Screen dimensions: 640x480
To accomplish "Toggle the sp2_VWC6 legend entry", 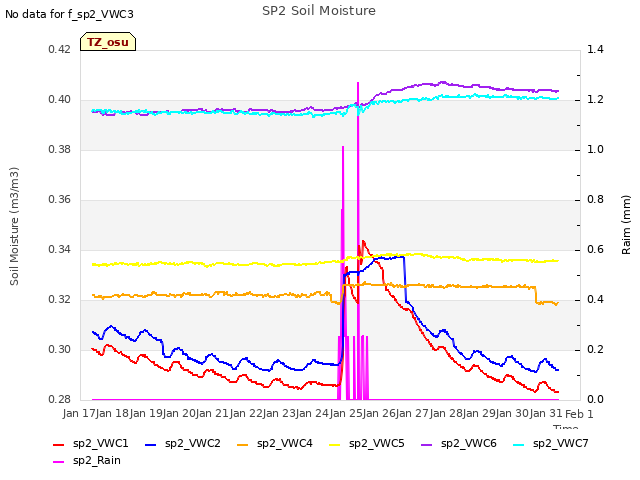I will point(459,443).
